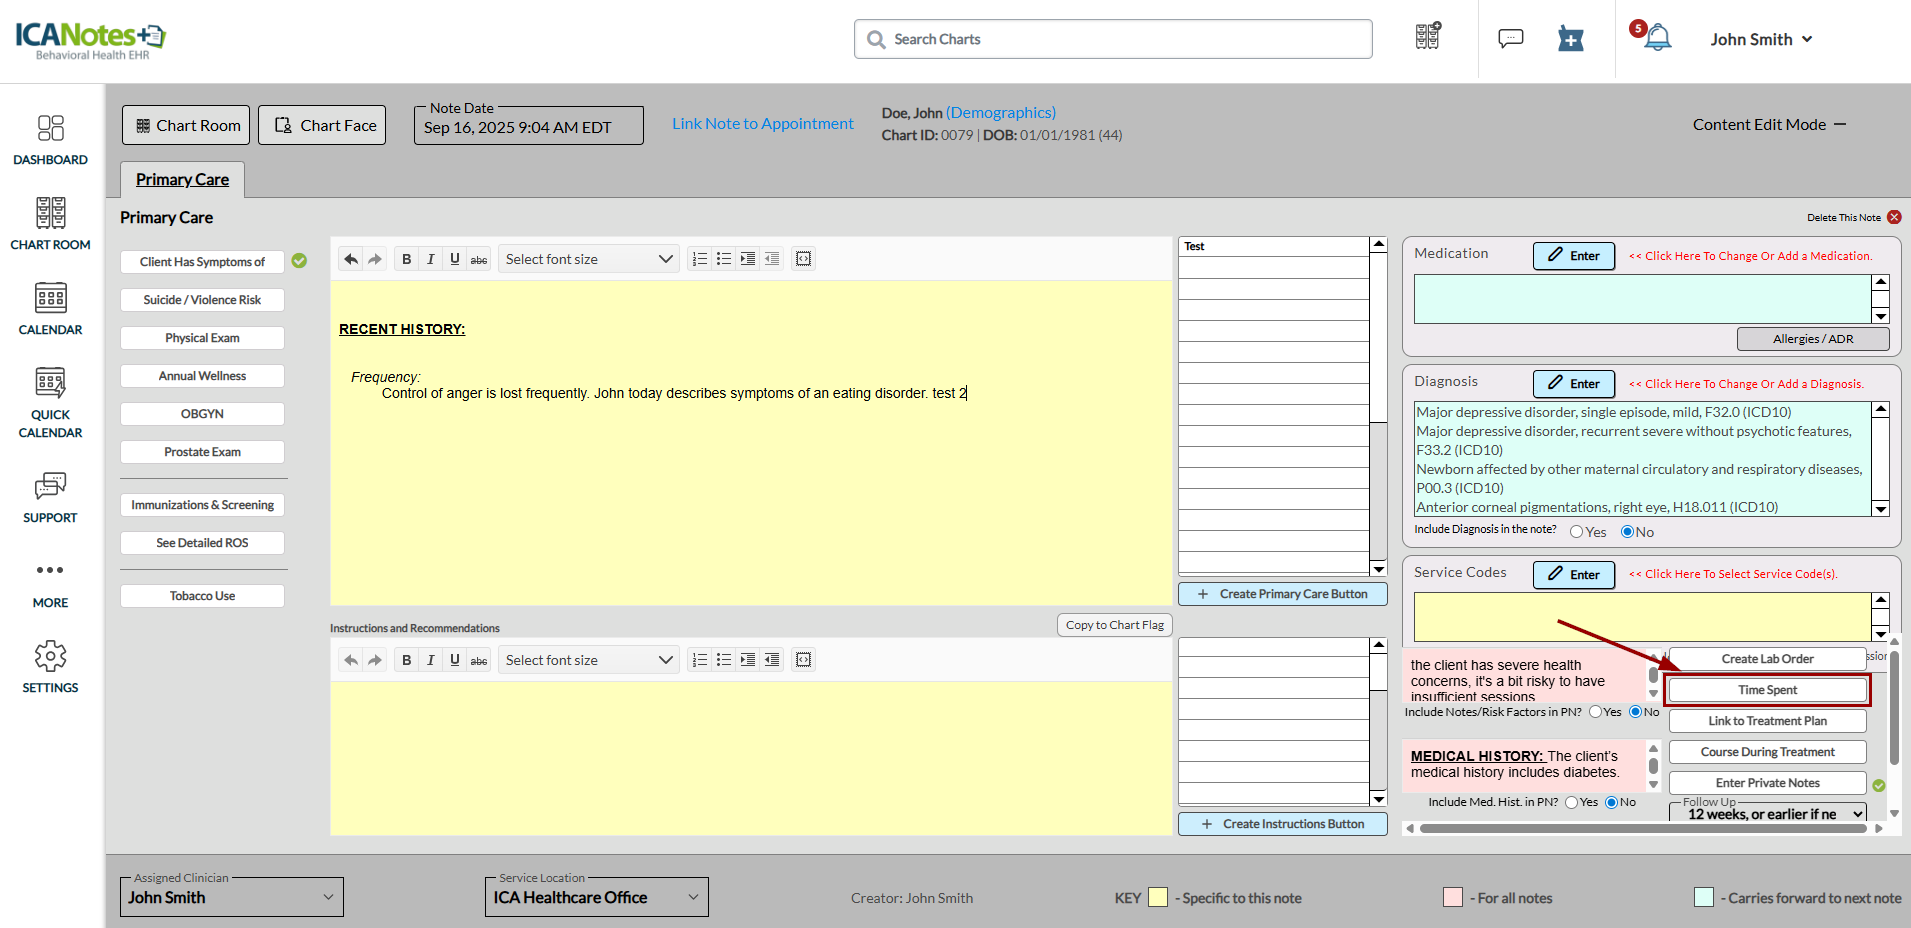Open Suicide / Violence Risk section
Screen dimensions: 1911x928
point(202,300)
